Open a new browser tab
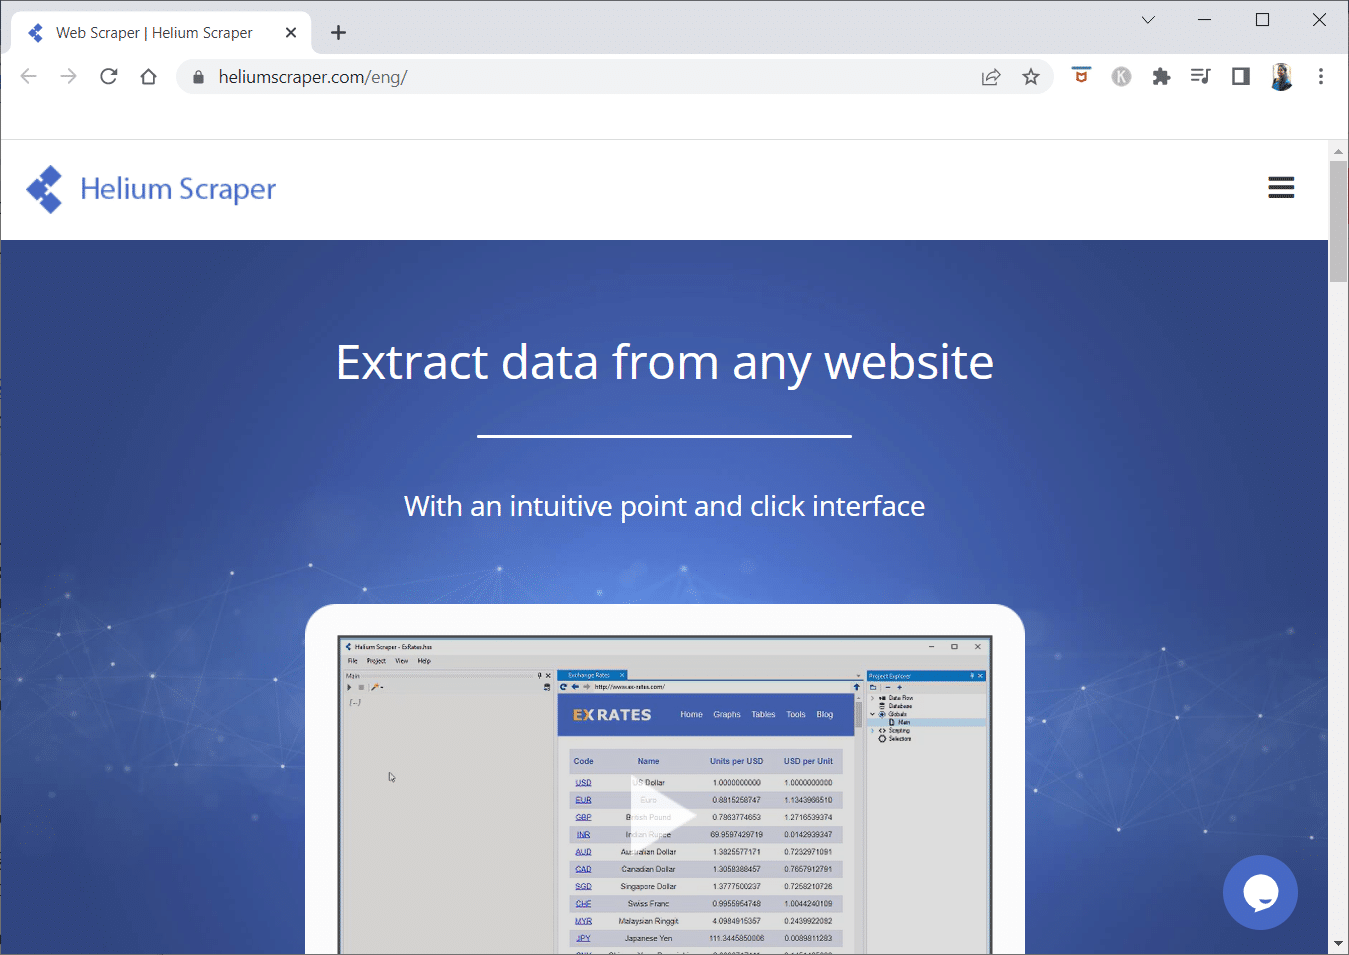The height and width of the screenshot is (955, 1349). point(339,33)
